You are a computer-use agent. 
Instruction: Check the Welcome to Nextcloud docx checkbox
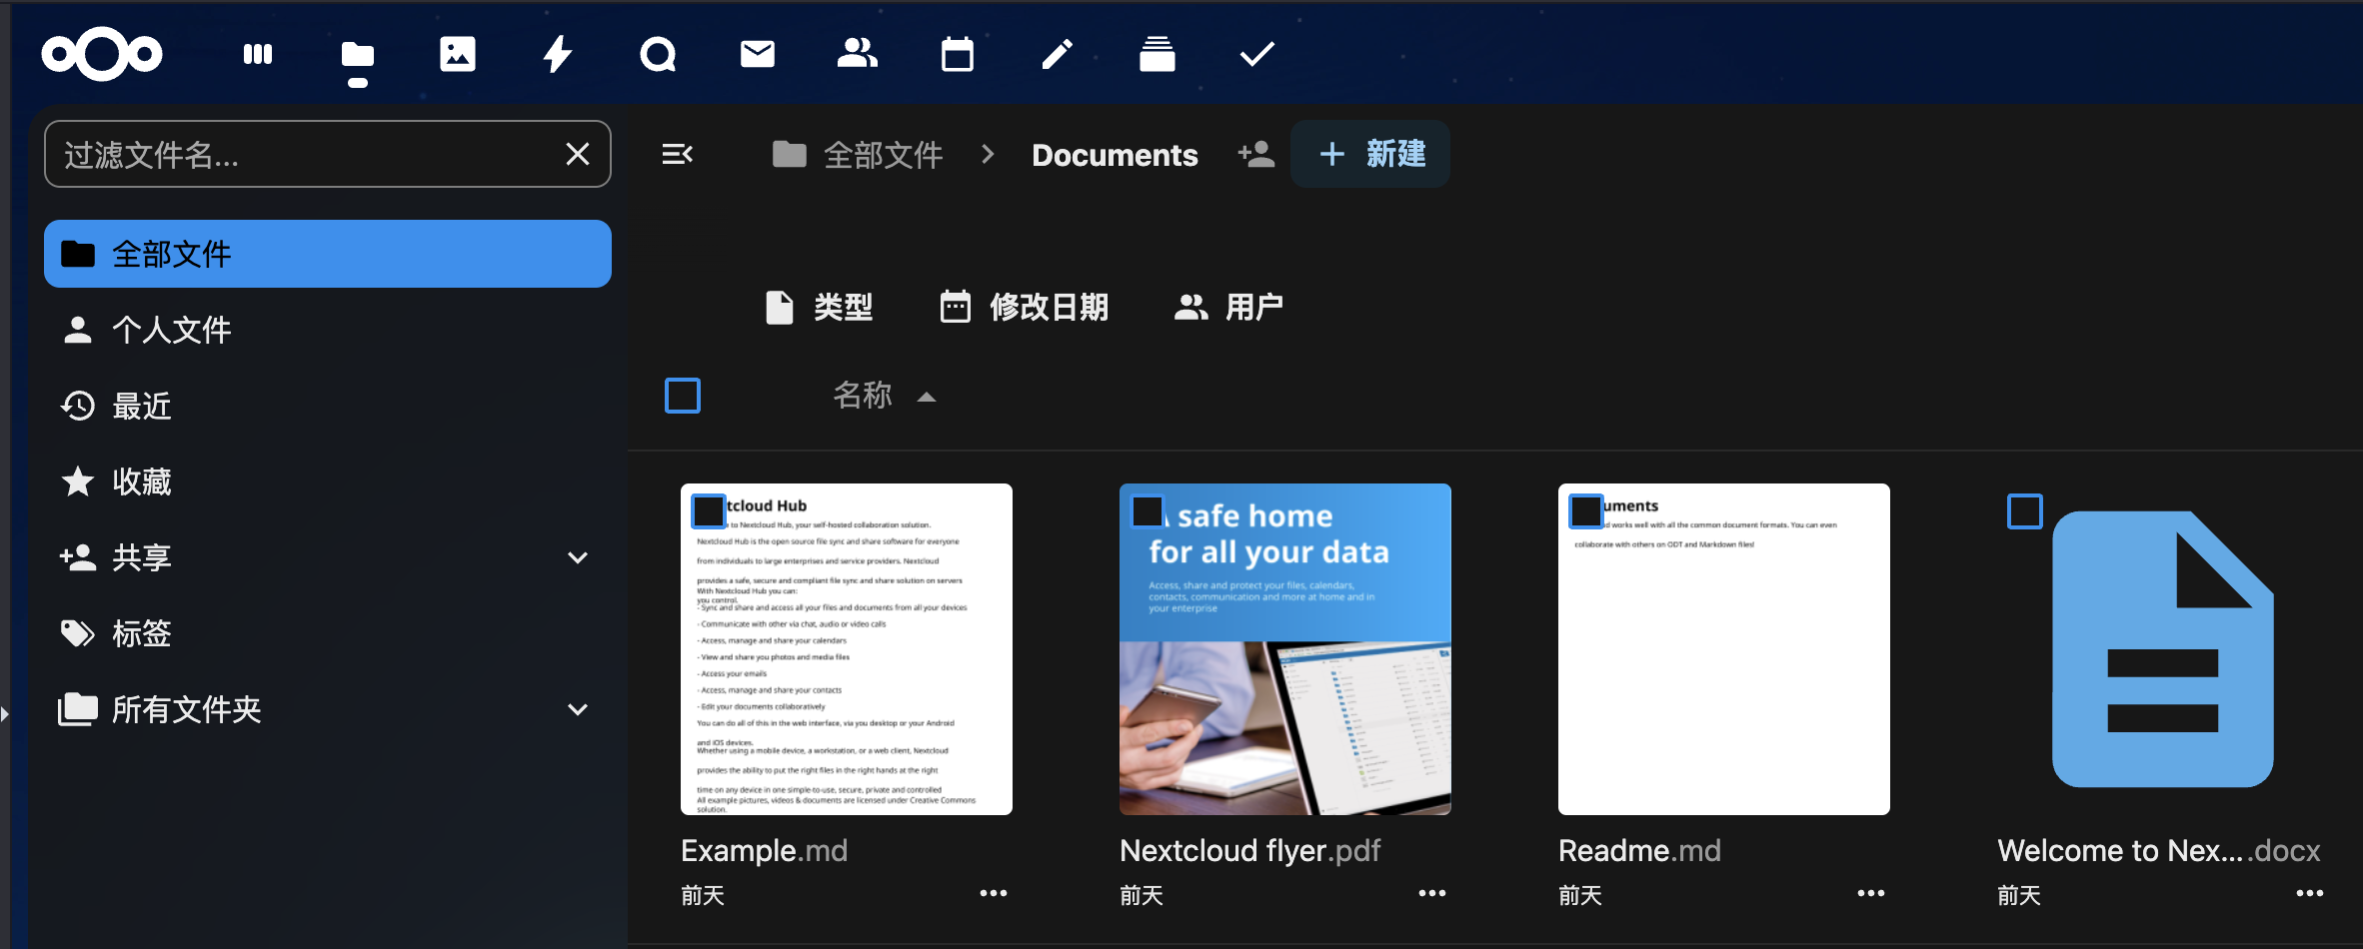(x=2025, y=511)
